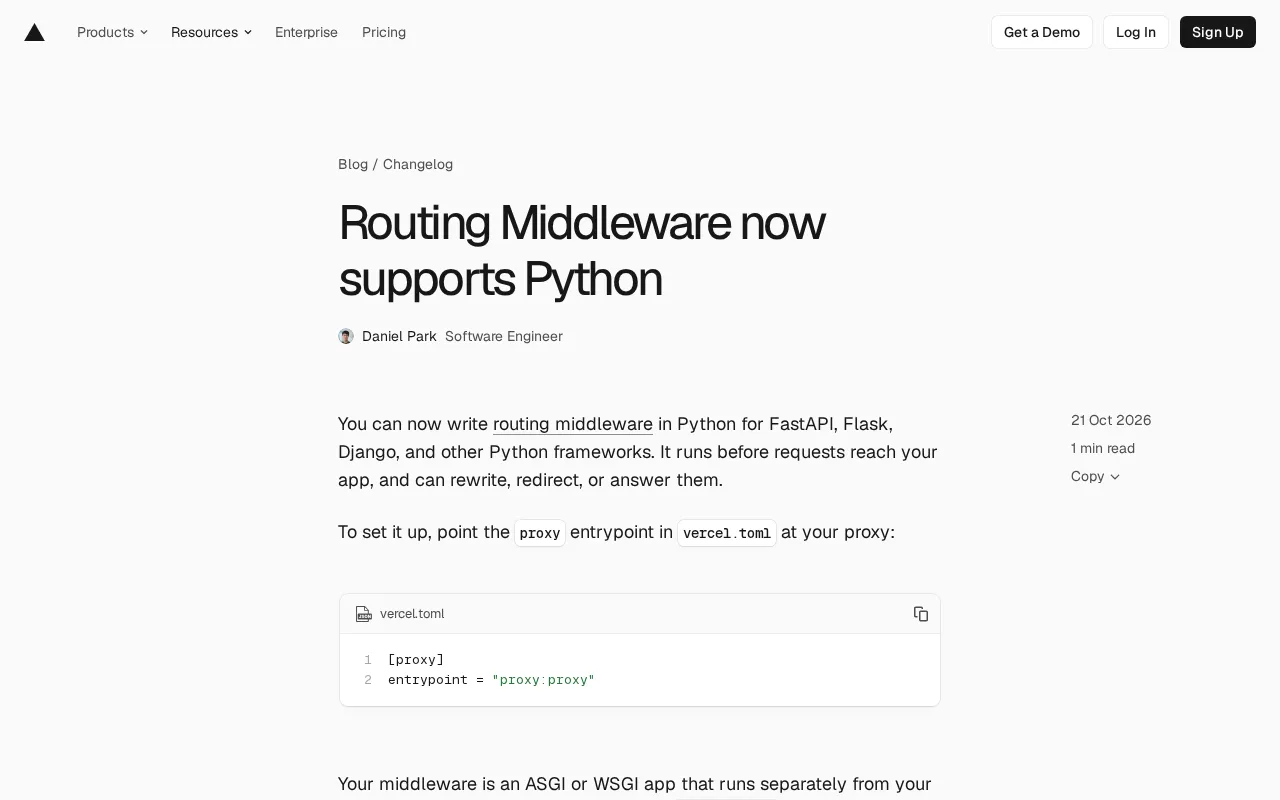This screenshot has width=1280, height=800.
Task: Click author name Daniel Park
Action: coord(399,336)
